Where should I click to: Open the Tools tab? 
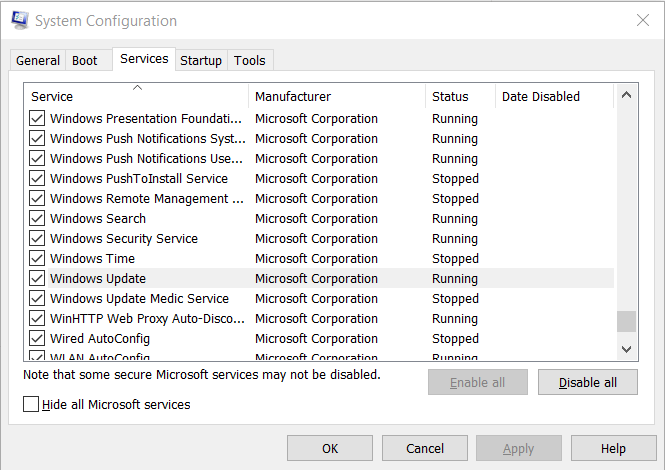tap(250, 60)
